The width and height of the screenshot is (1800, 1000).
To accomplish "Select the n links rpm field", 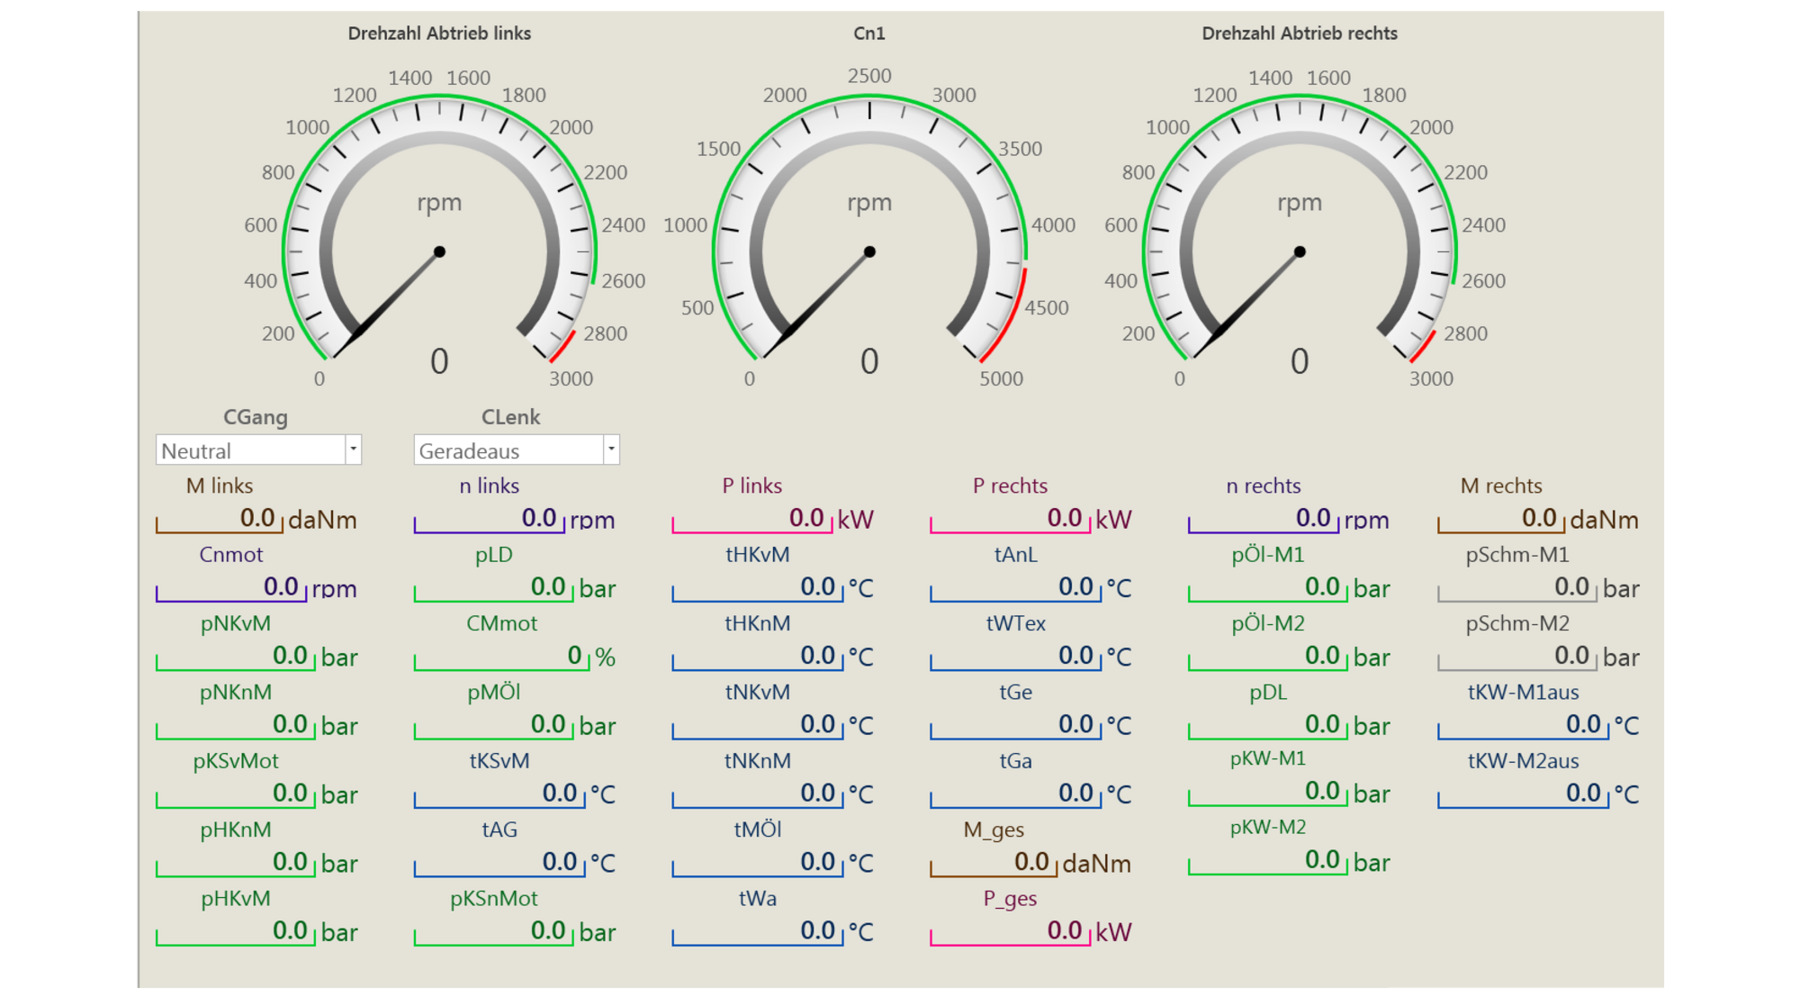I will tap(488, 518).
